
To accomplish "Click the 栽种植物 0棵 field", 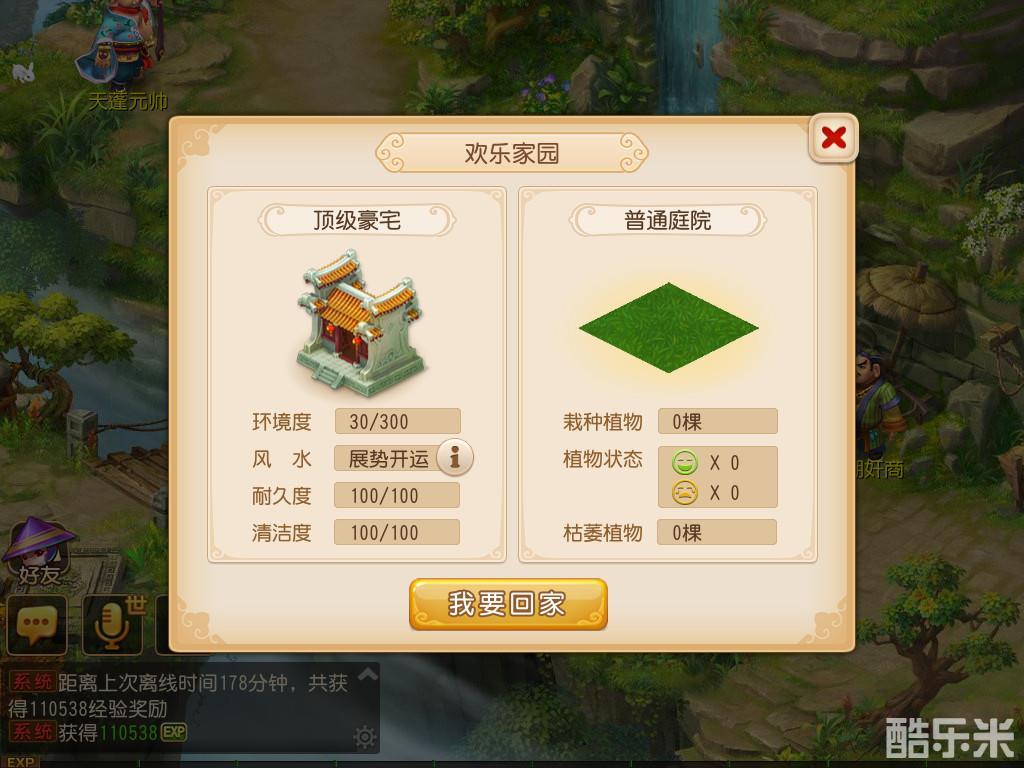I will point(718,421).
